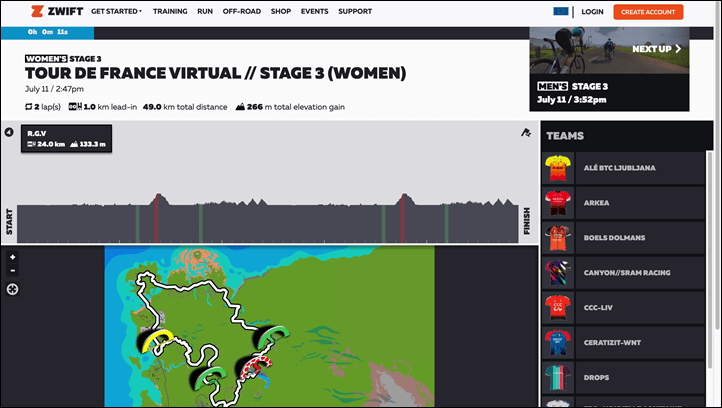The height and width of the screenshot is (408, 722).
Task: Select the Drops team row
Action: [x=623, y=378]
